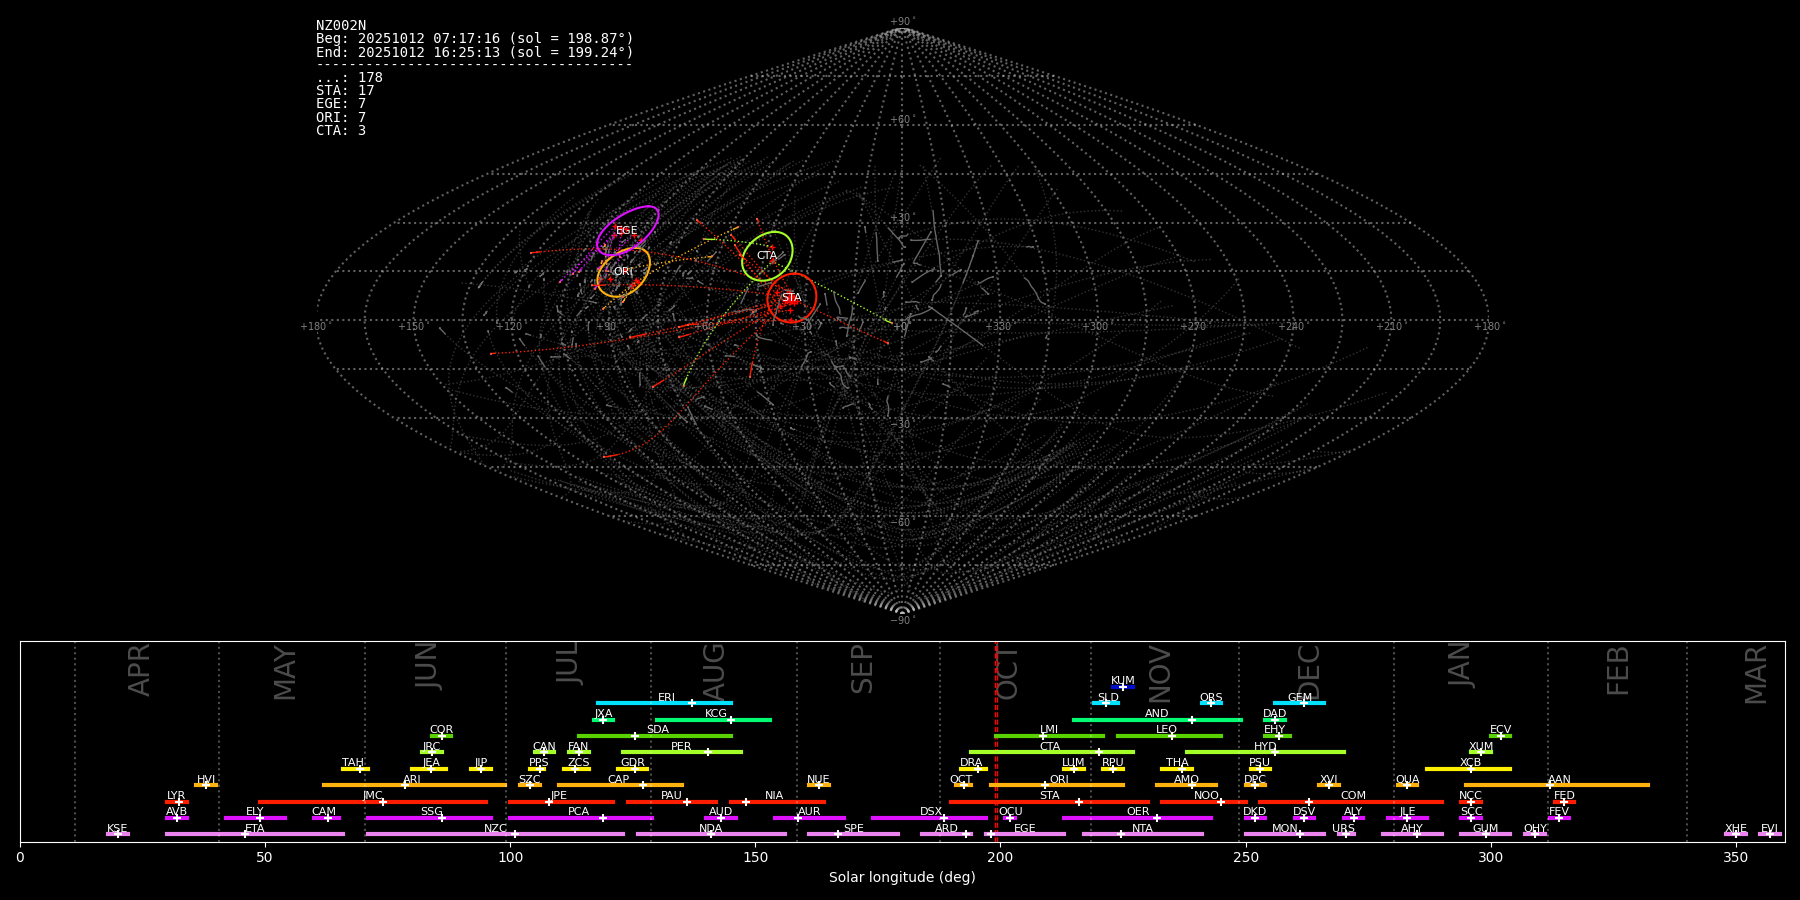Click the HYD shower bar label
Viewport: 1800px width, 900px height.
coord(1265,747)
